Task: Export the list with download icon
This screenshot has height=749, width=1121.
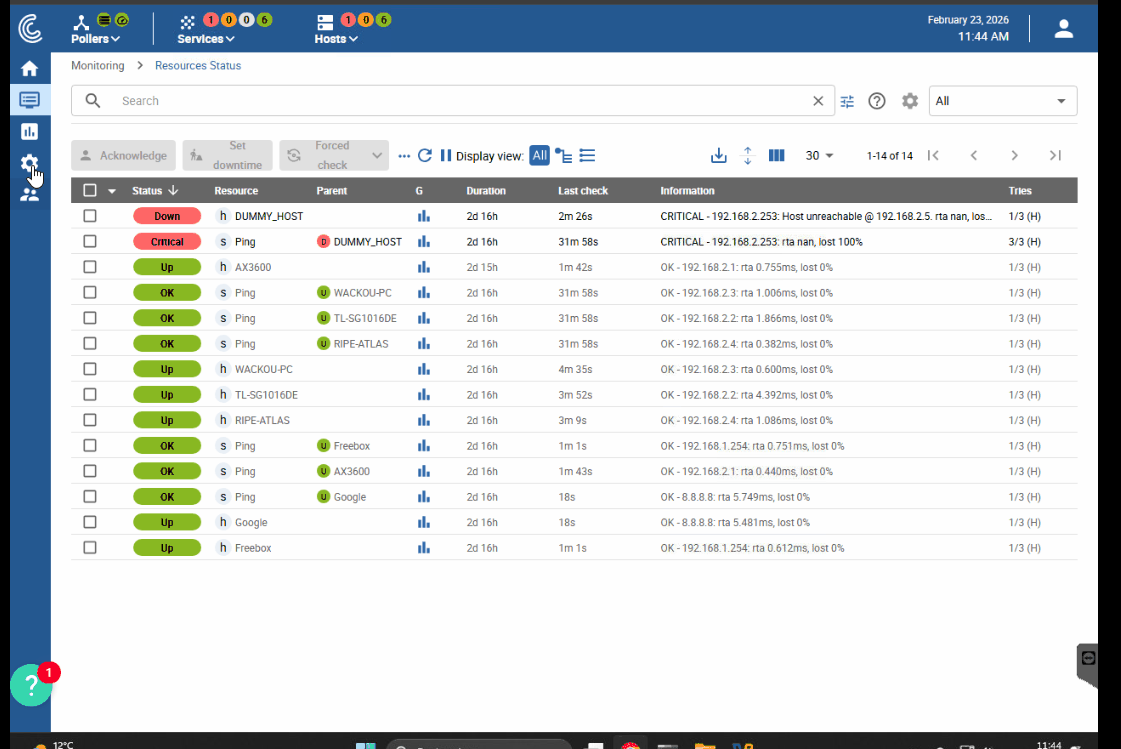Action: point(718,155)
